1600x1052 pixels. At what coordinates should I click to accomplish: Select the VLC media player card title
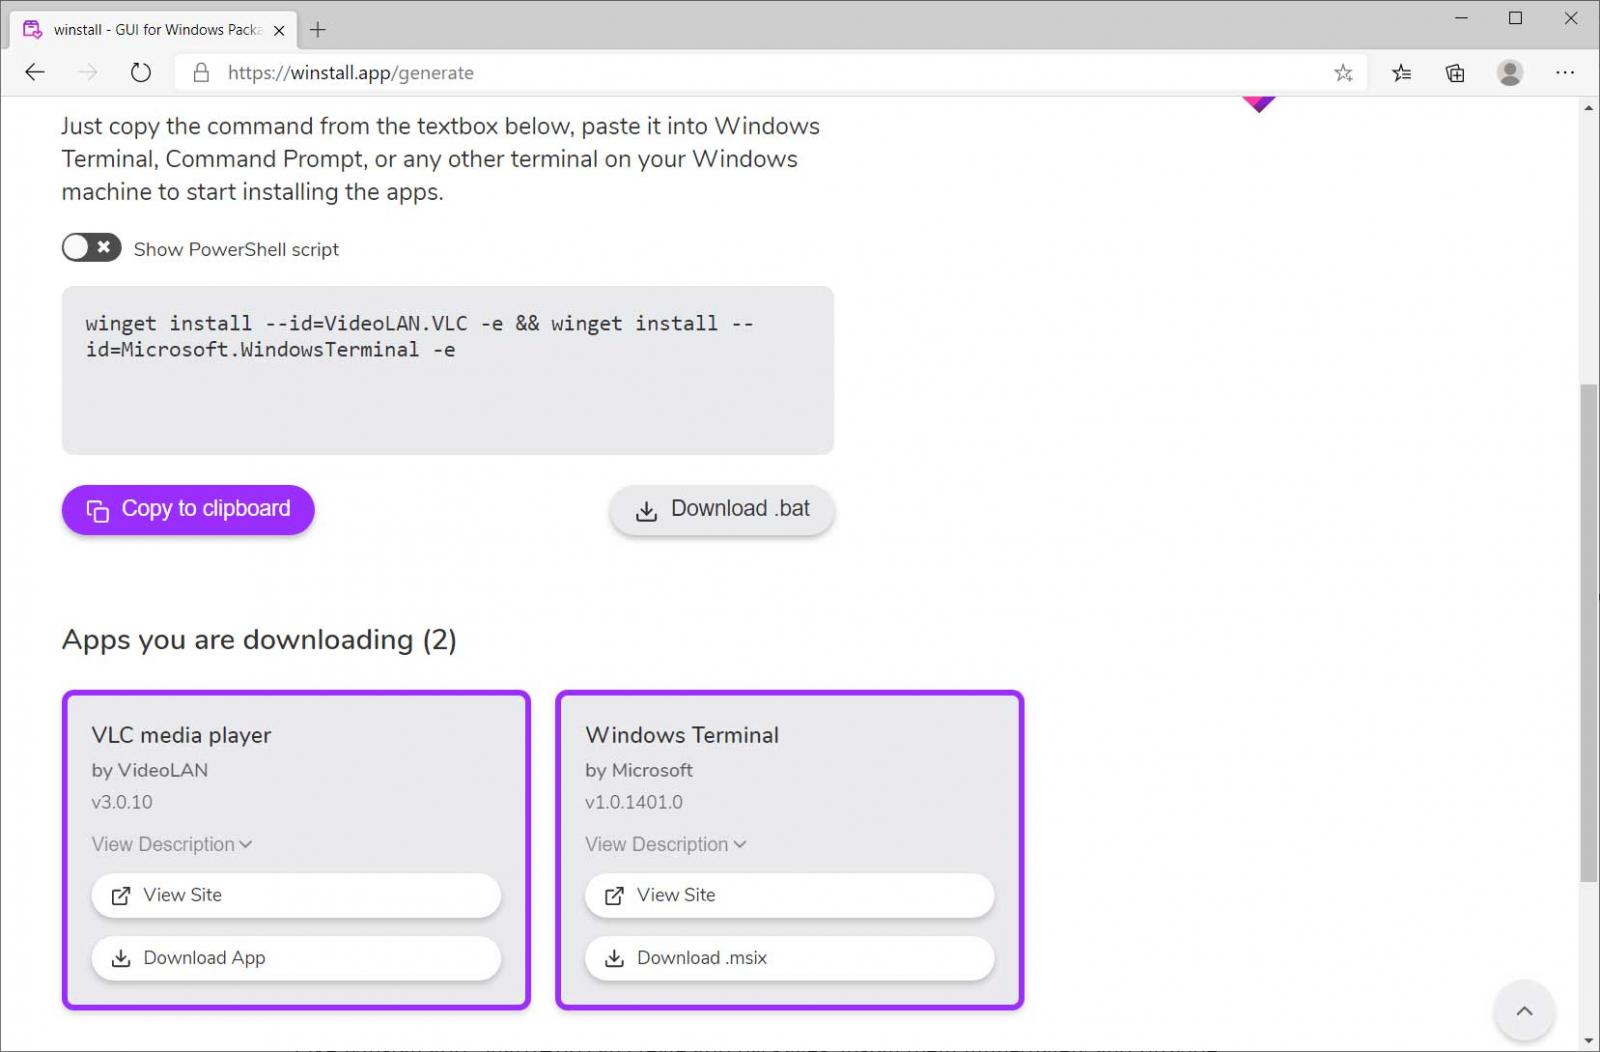(181, 735)
